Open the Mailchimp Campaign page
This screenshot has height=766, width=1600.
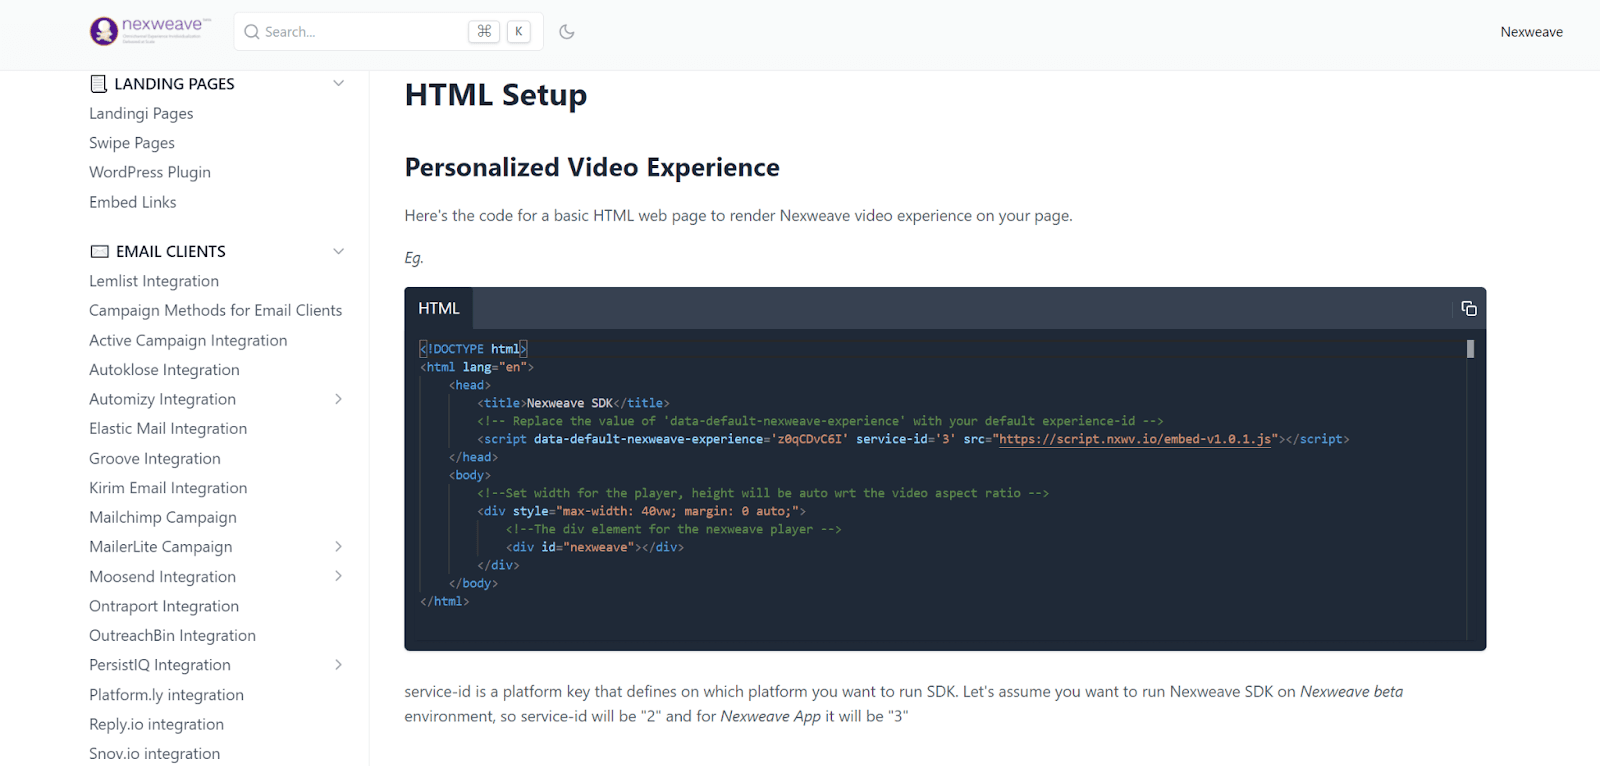click(x=163, y=517)
